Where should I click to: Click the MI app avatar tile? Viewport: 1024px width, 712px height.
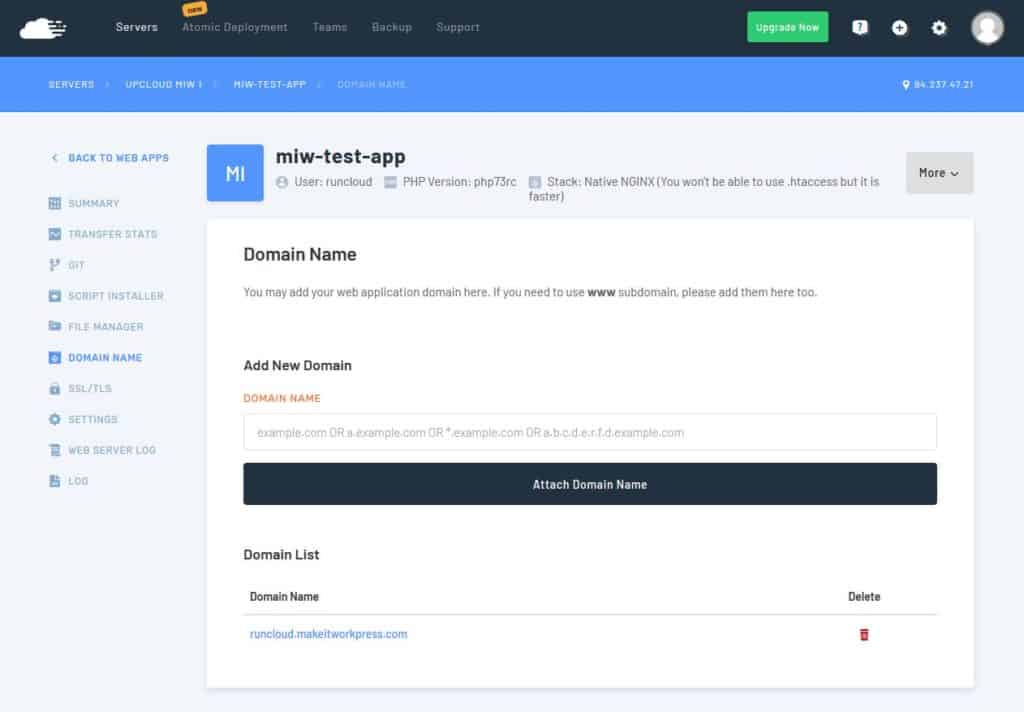pyautogui.click(x=235, y=172)
